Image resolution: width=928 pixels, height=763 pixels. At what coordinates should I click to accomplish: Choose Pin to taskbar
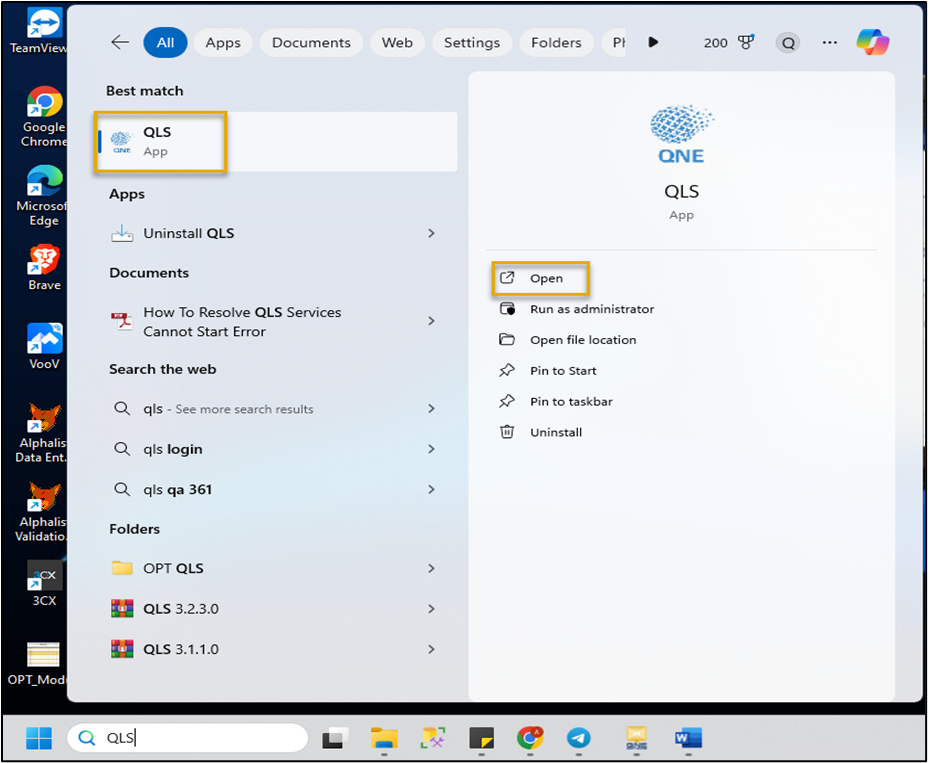[556, 401]
